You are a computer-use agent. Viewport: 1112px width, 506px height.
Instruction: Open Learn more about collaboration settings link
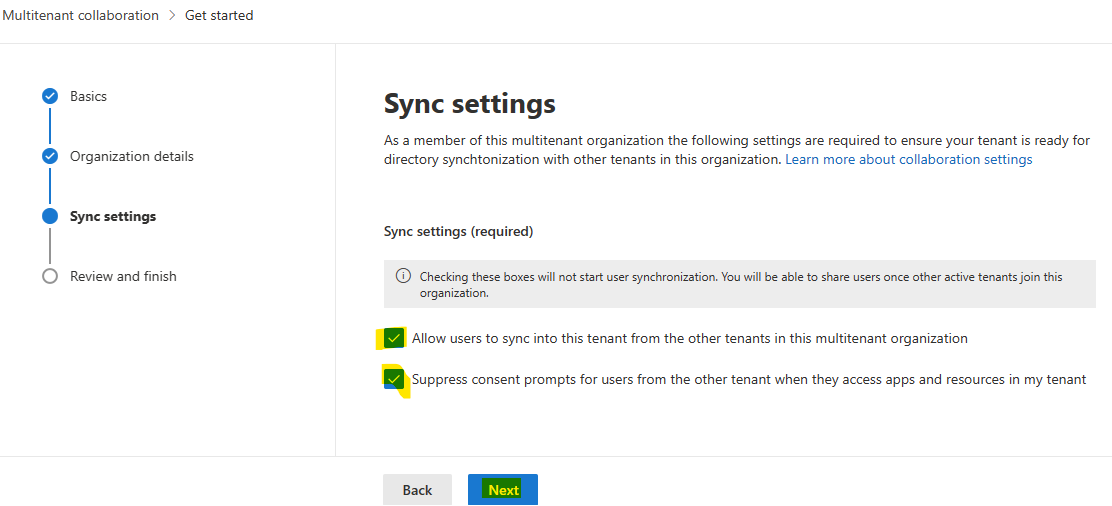[x=908, y=160]
